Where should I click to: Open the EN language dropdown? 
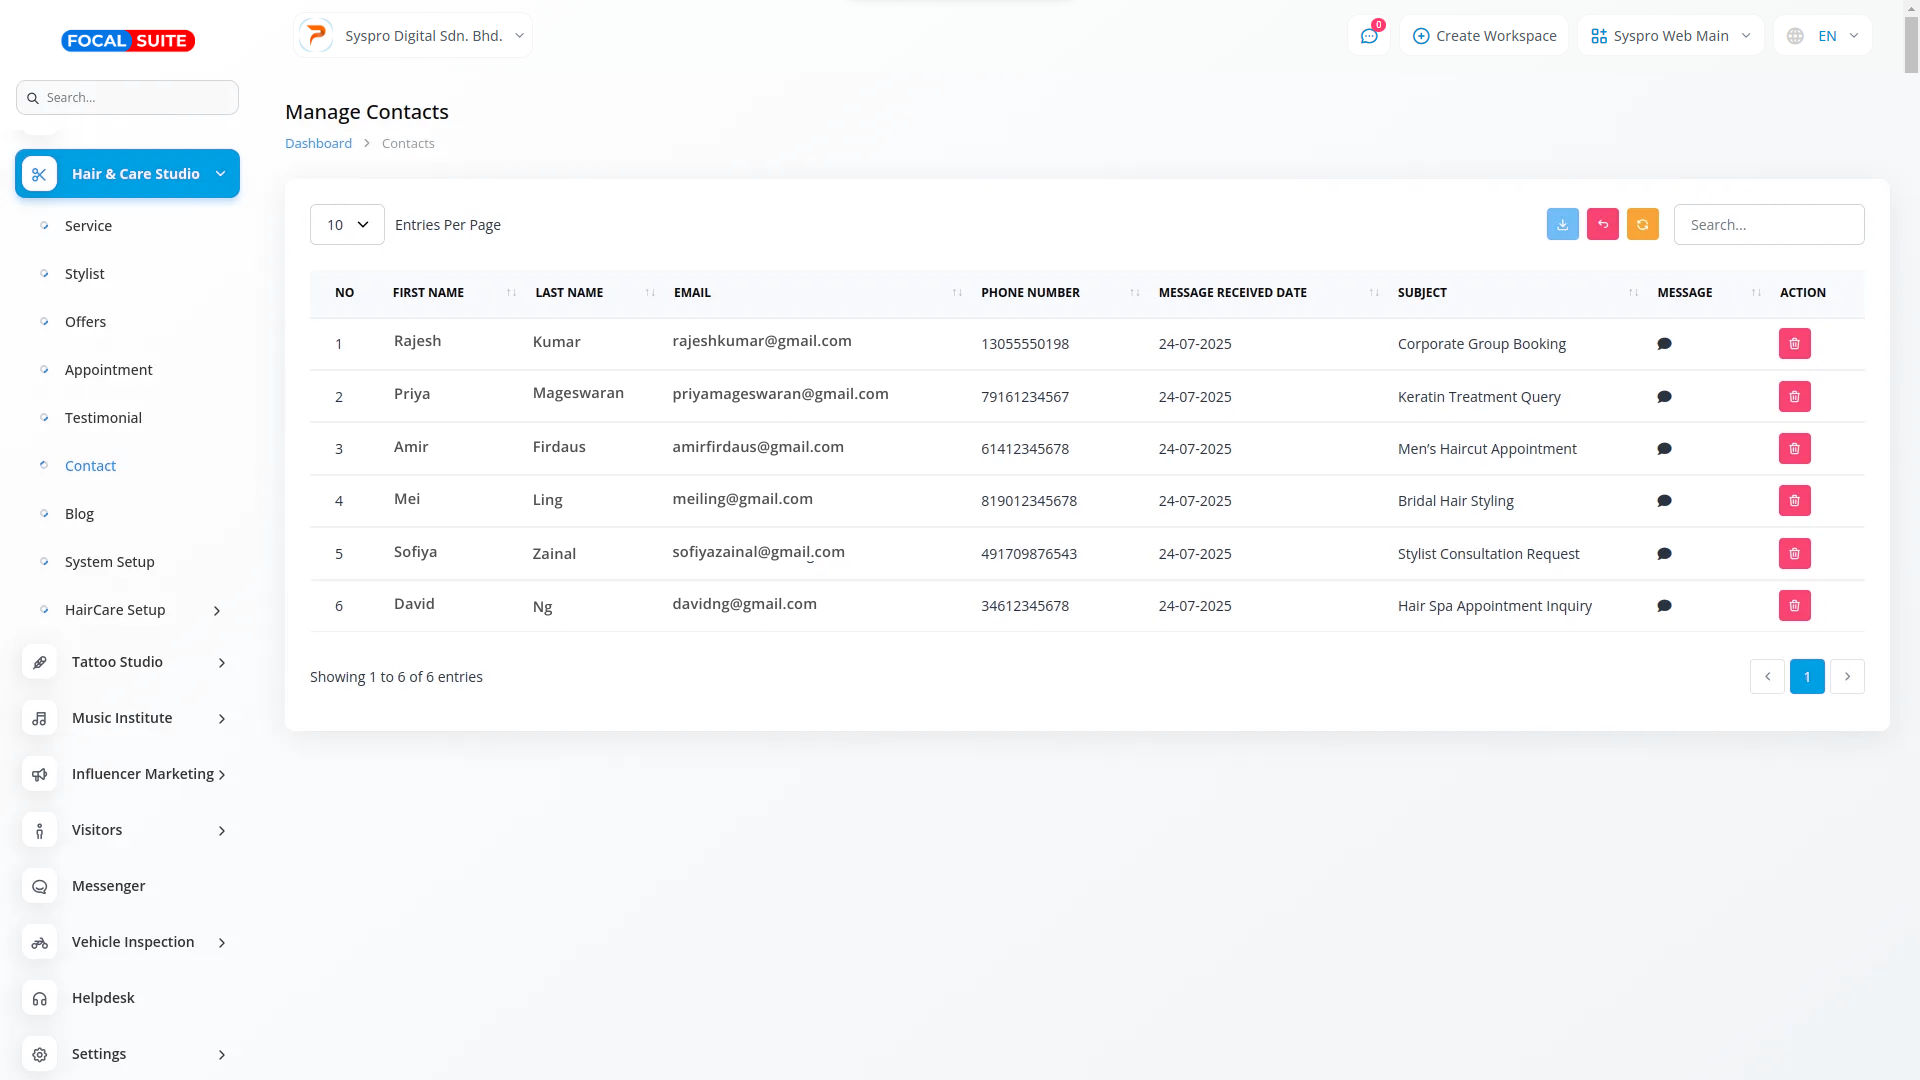(x=1824, y=36)
